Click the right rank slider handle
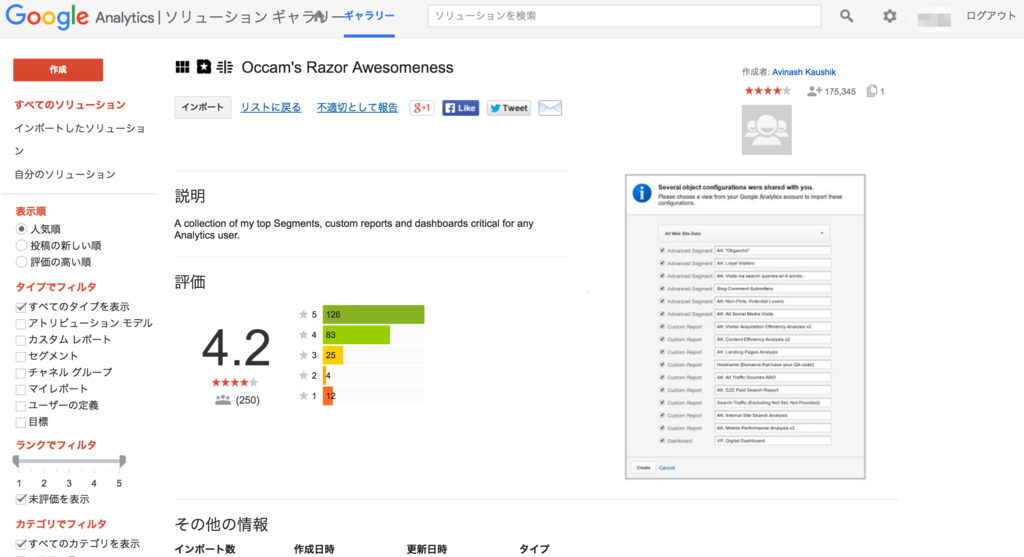This screenshot has height=557, width=1024. 122,461
